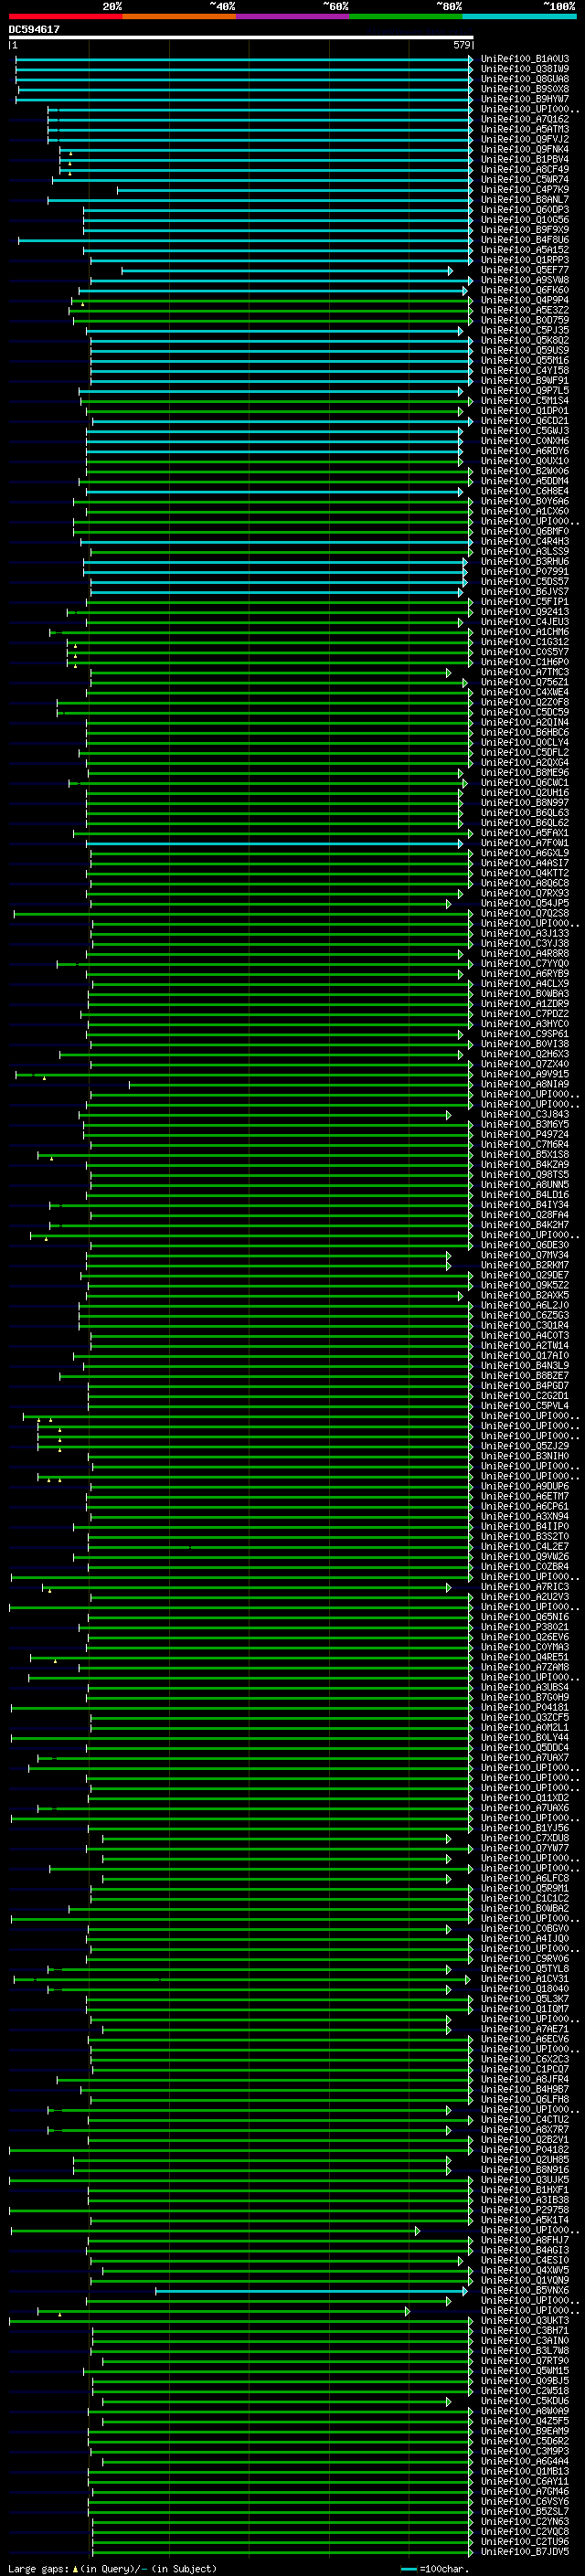Click the cyan ~100% identity legend segment

point(519,16)
